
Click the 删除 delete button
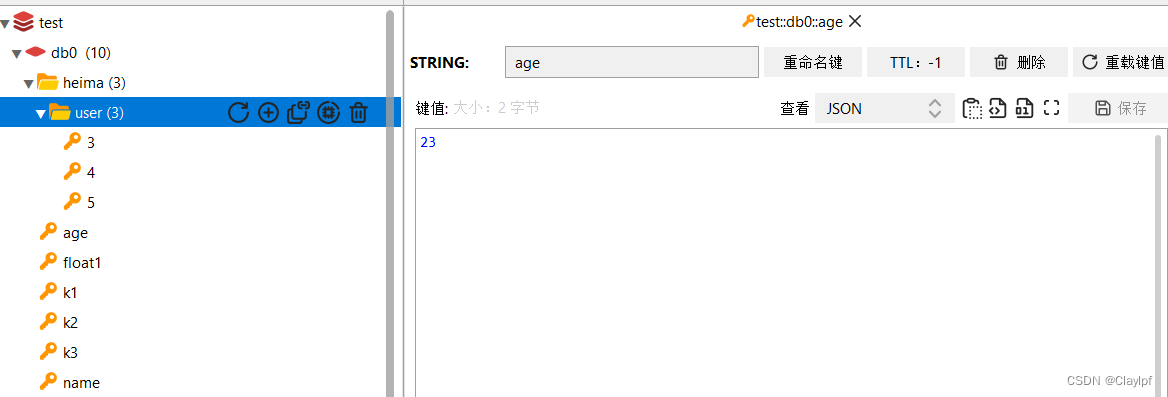click(1018, 62)
